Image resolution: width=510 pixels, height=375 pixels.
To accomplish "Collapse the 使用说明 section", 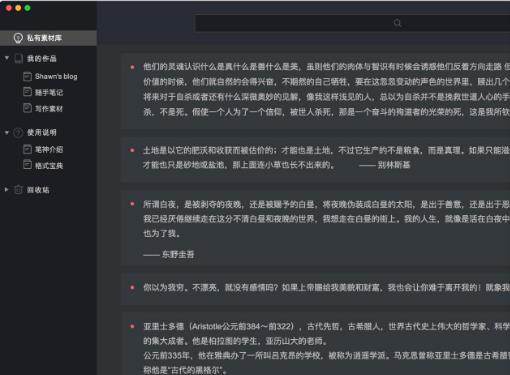I will pyautogui.click(x=7, y=133).
